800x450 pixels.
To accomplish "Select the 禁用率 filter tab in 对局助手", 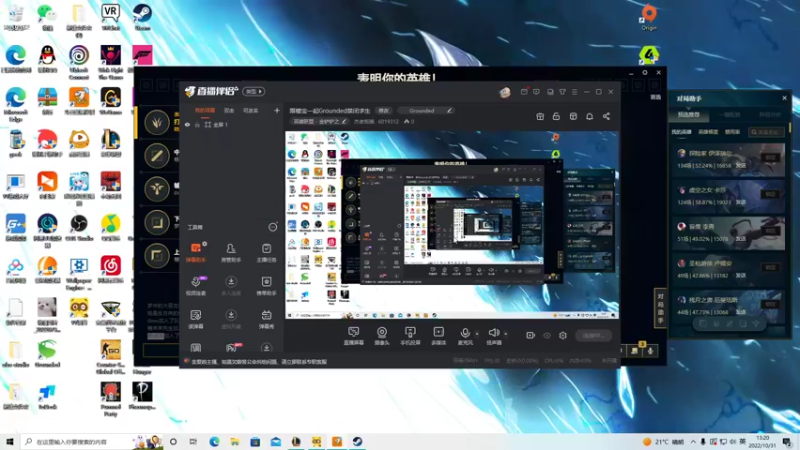I will pyautogui.click(x=732, y=132).
